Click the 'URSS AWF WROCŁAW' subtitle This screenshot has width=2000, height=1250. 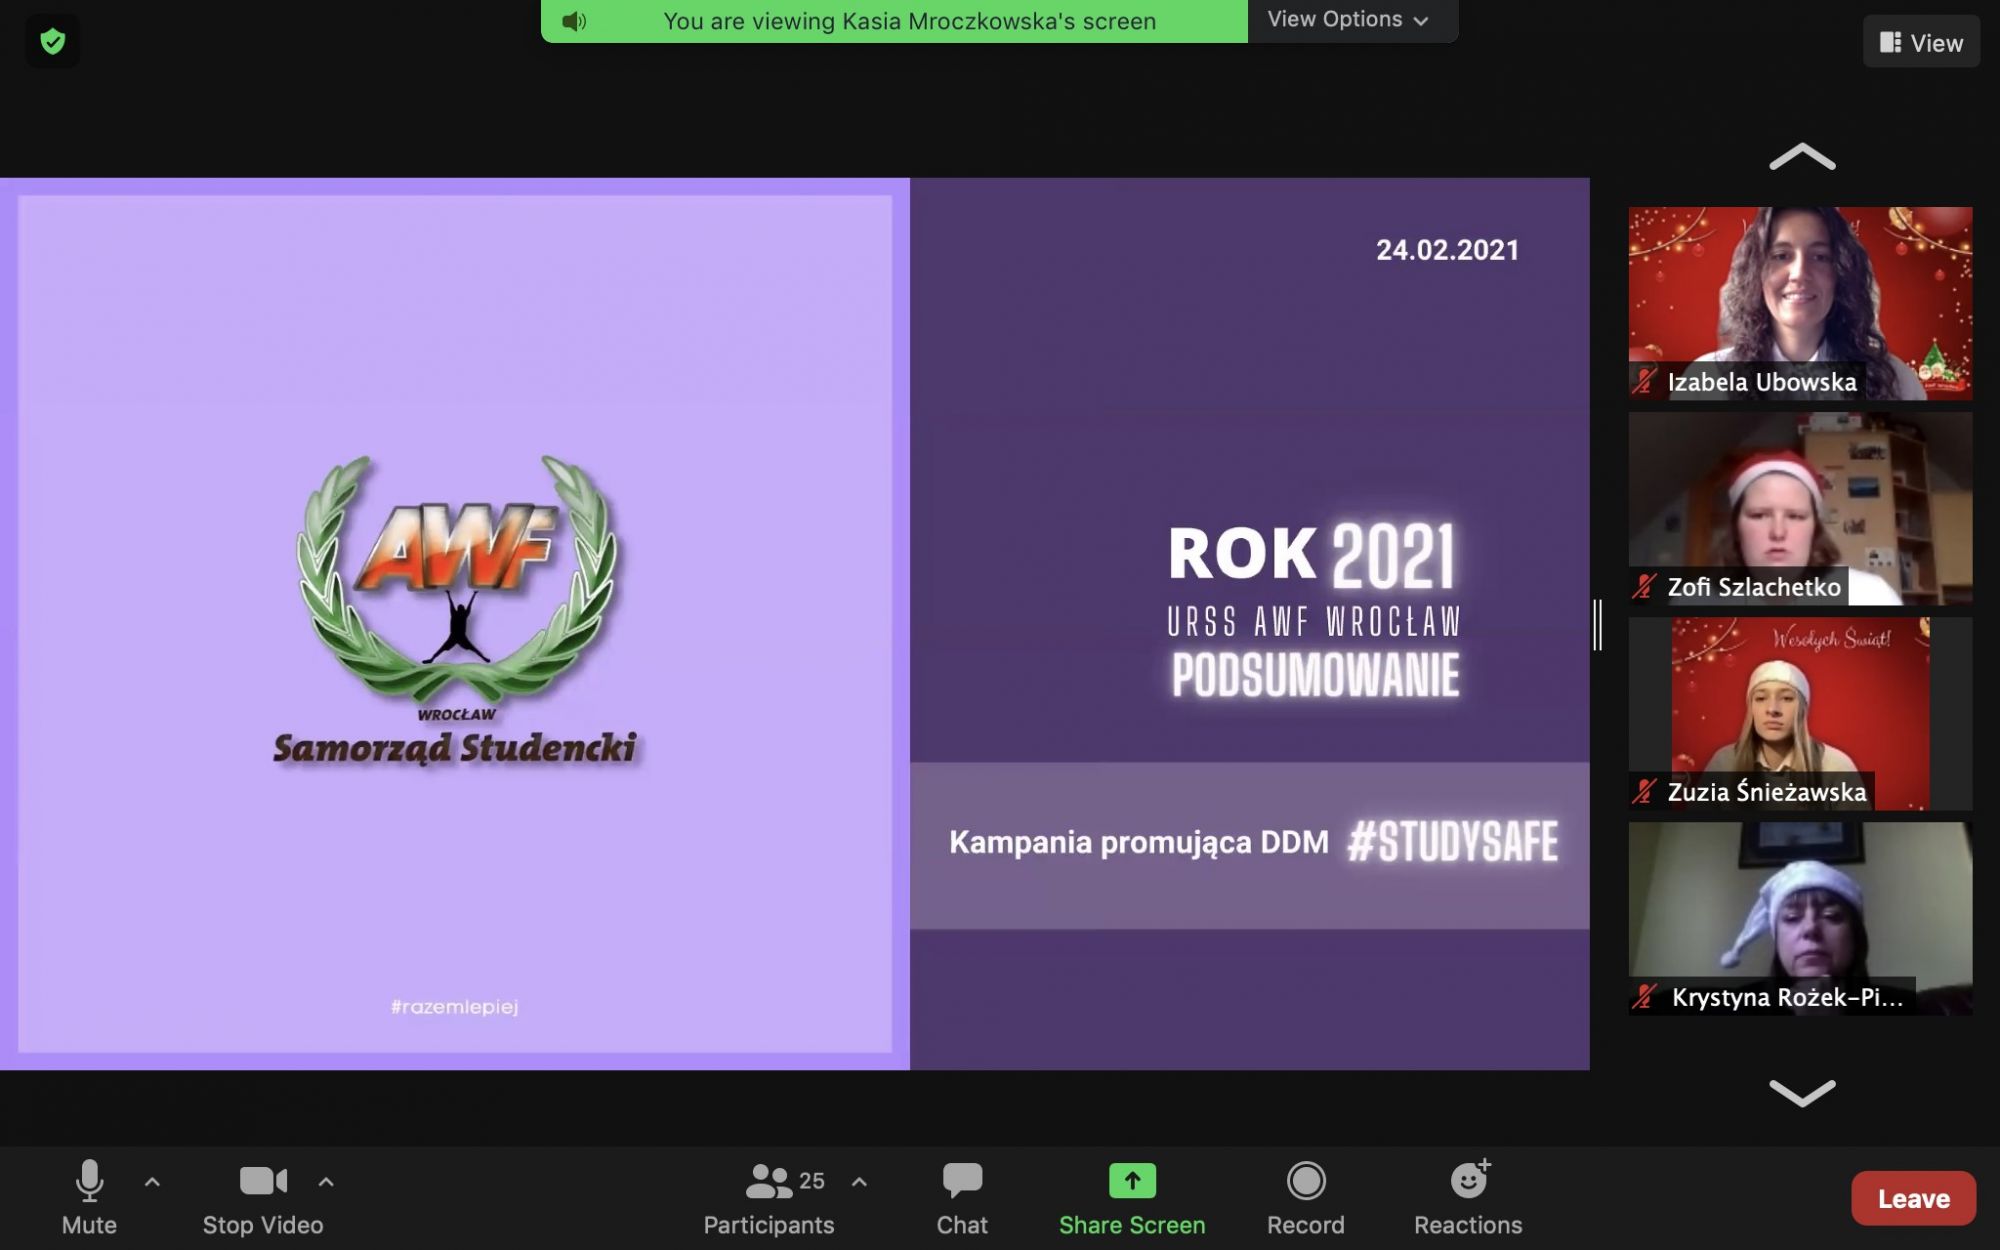click(1314, 622)
